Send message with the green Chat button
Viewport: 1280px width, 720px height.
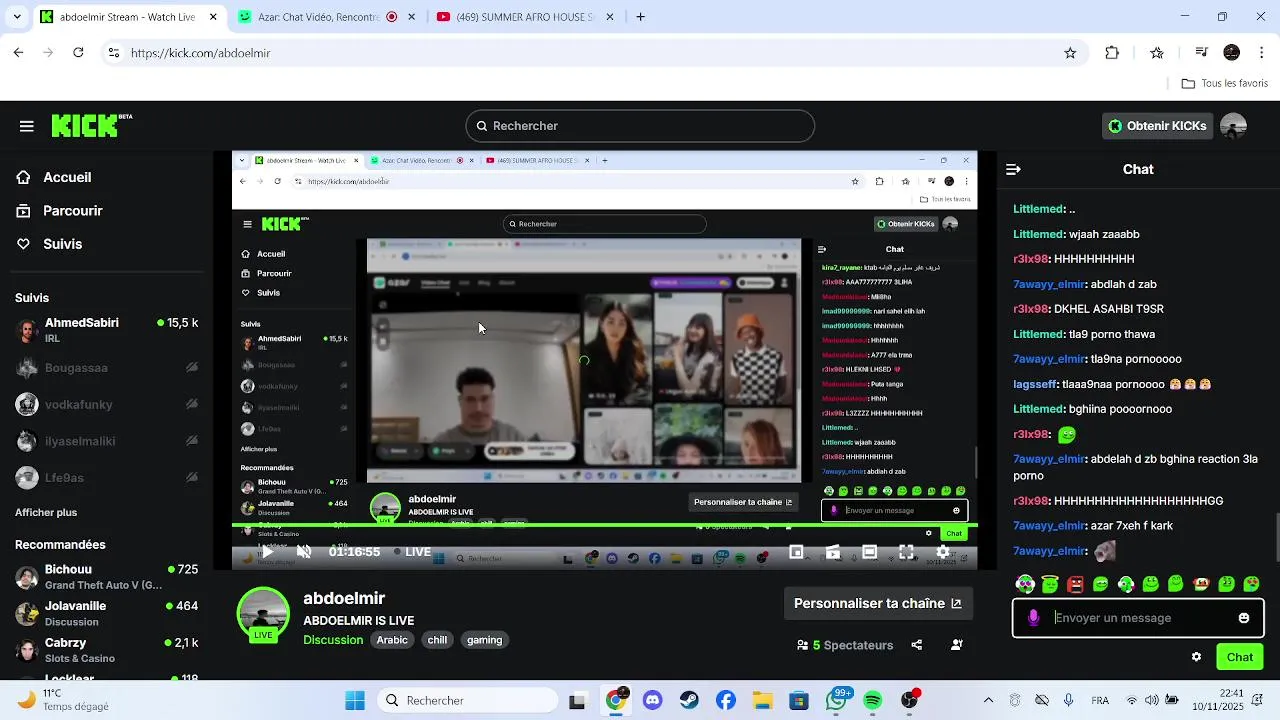(x=1240, y=657)
